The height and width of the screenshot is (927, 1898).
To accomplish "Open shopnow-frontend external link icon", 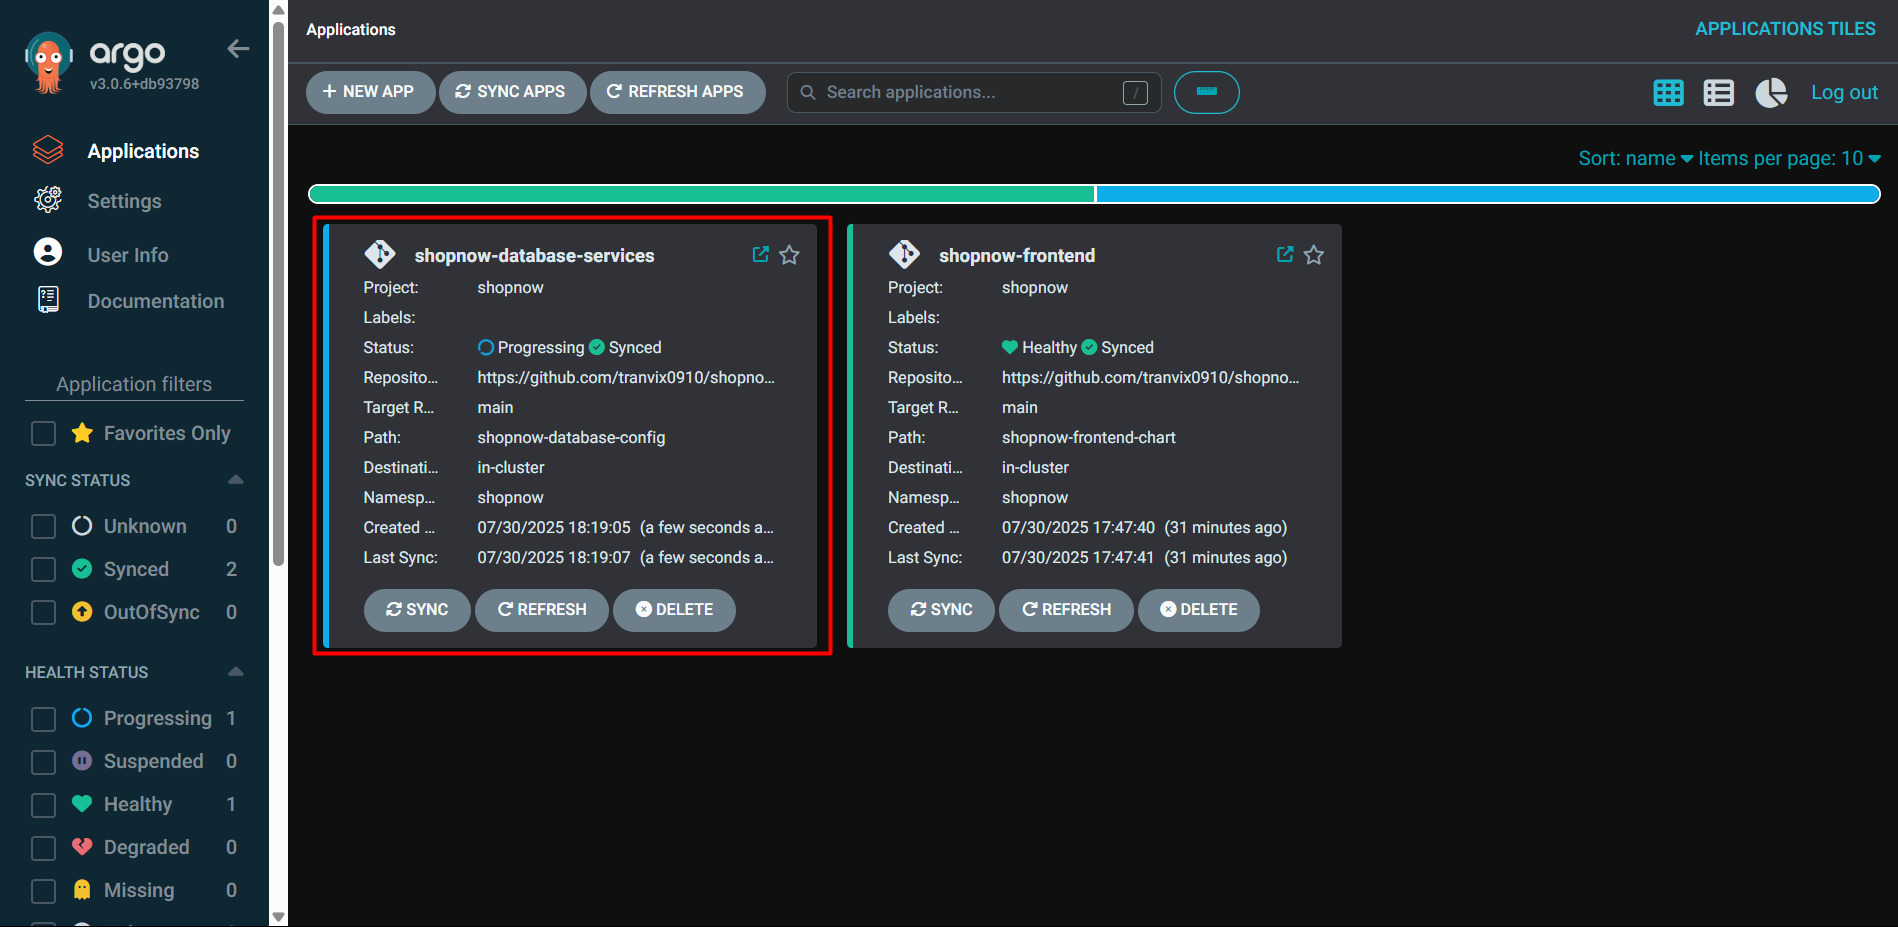I will pyautogui.click(x=1285, y=255).
